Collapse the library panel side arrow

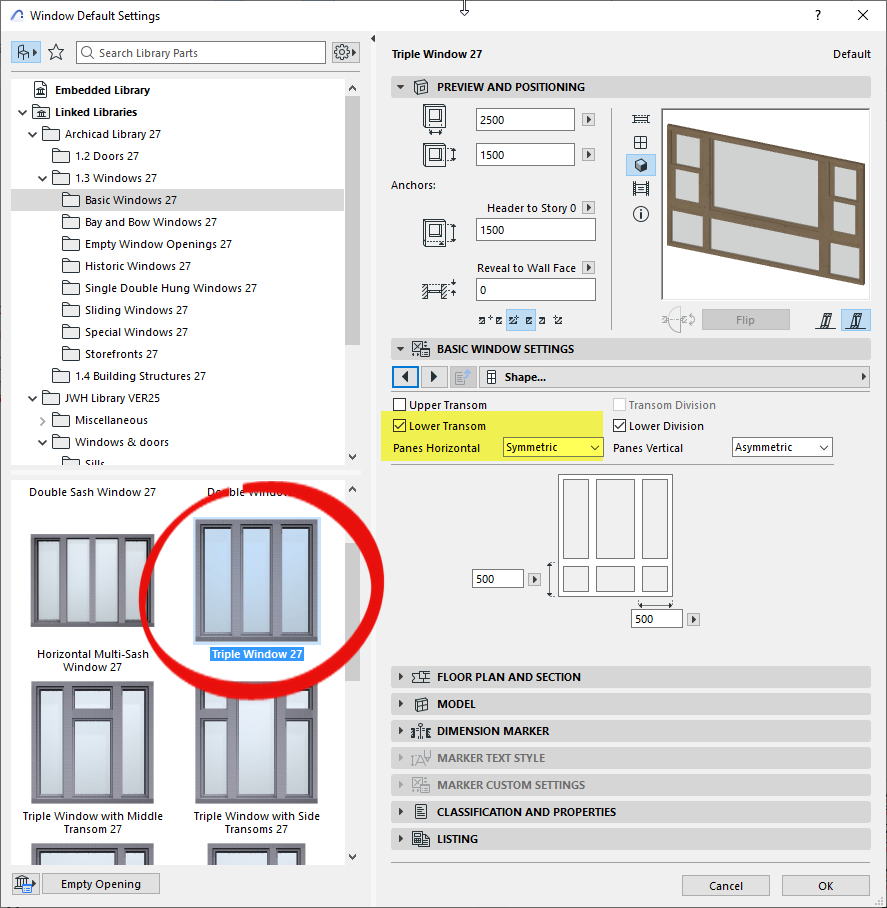[373, 39]
